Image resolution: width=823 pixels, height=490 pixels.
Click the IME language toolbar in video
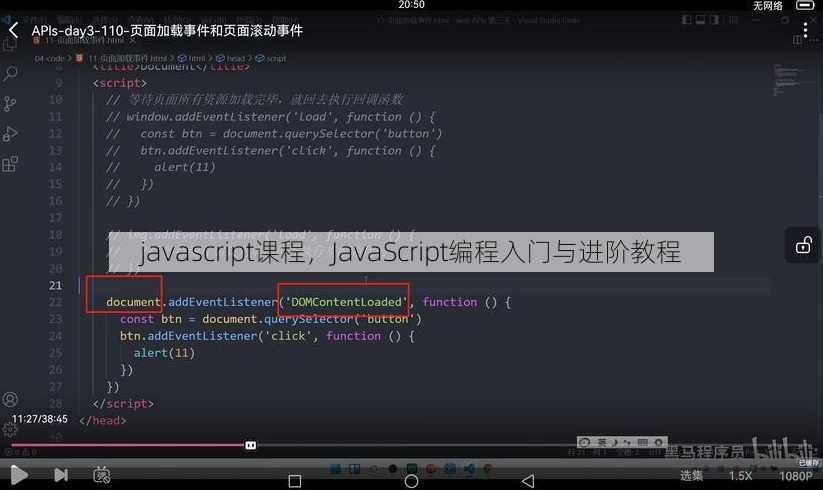(x=621, y=442)
